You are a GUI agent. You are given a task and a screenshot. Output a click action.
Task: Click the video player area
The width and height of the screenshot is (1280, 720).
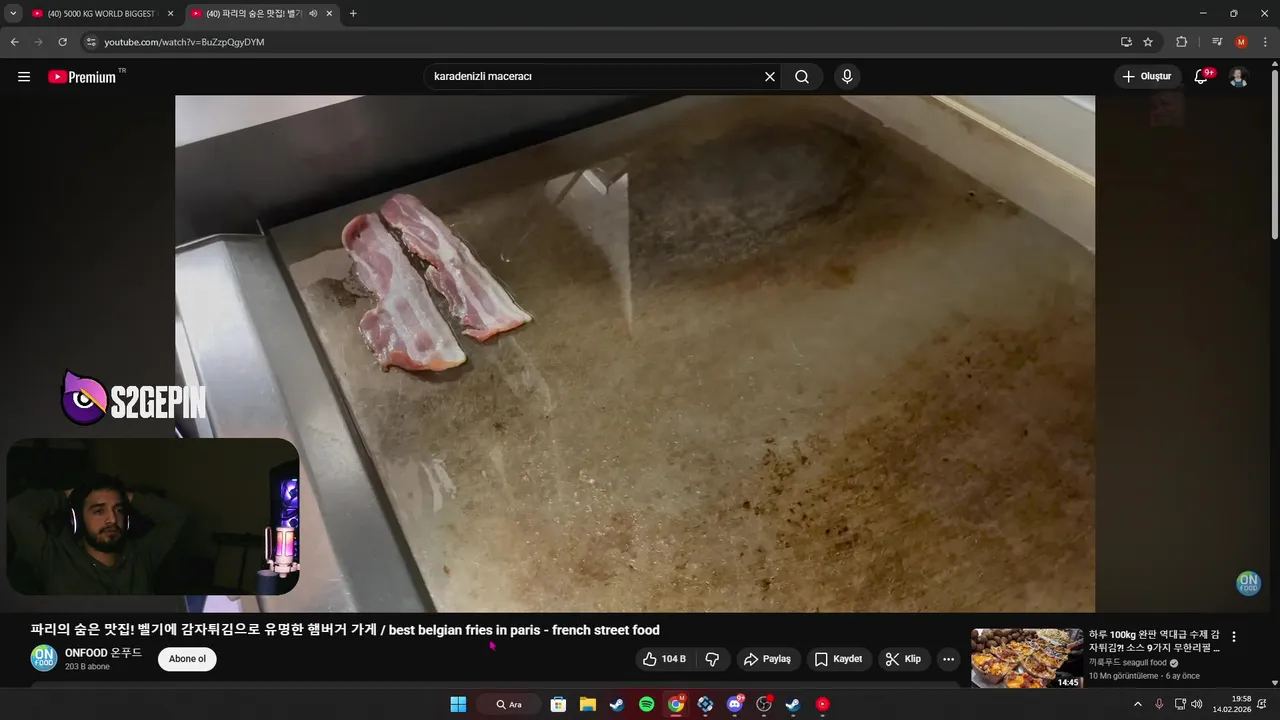tap(635, 353)
